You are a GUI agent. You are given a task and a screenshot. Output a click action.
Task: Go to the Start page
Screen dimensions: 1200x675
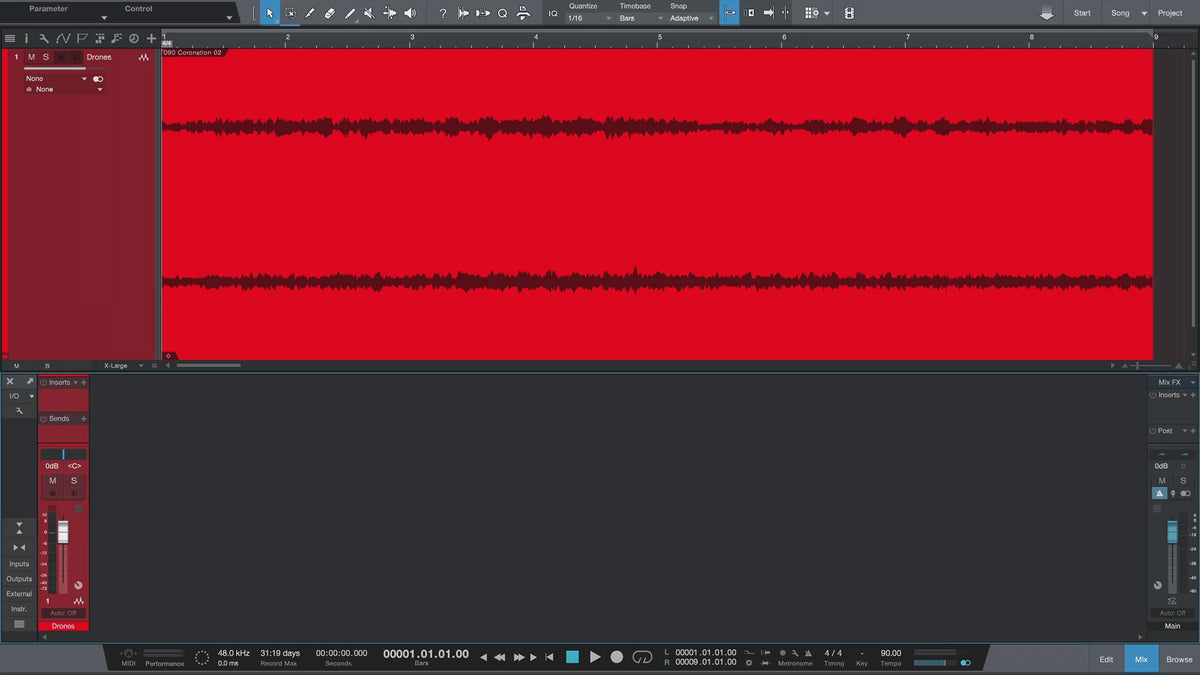pos(1082,13)
